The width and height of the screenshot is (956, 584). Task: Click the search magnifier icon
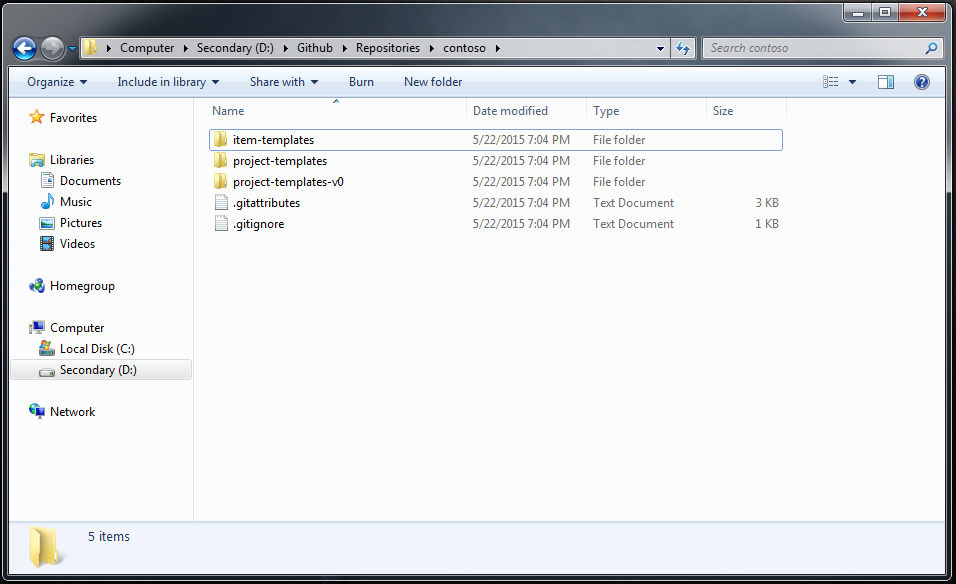930,47
